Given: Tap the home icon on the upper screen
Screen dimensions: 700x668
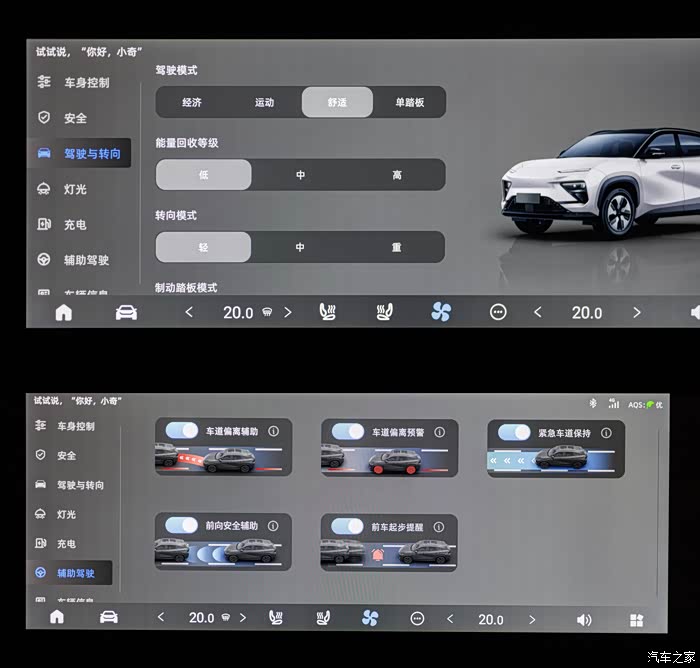Looking at the screenshot, I should coord(64,312).
